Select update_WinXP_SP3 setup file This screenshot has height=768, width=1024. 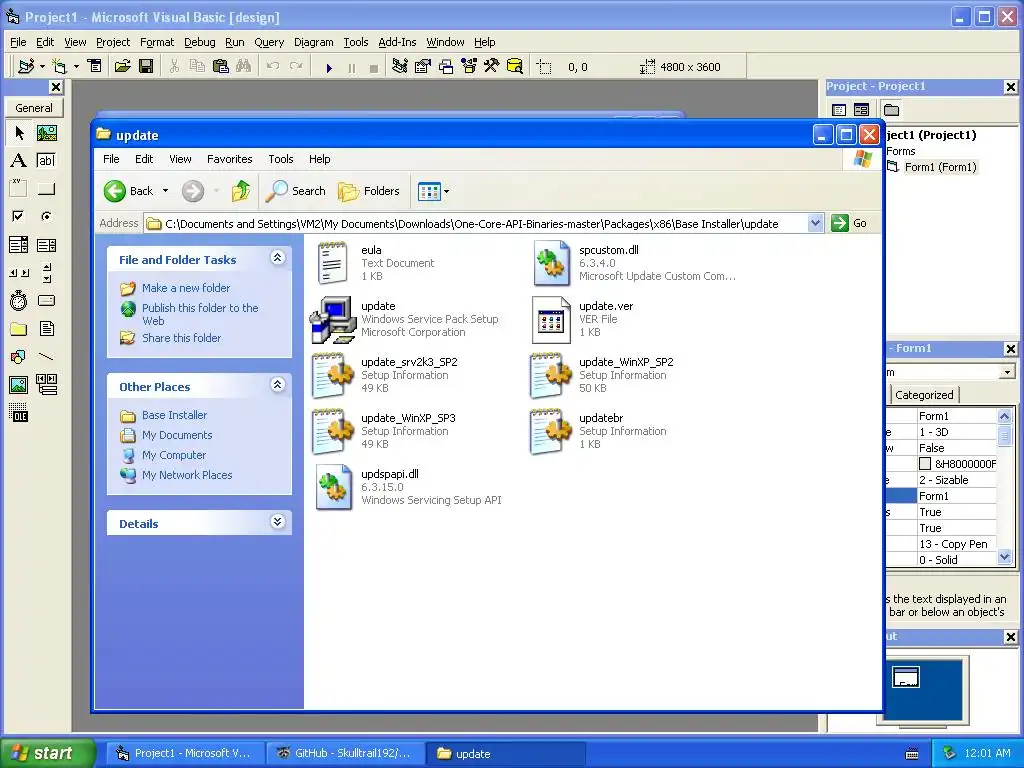(384, 431)
